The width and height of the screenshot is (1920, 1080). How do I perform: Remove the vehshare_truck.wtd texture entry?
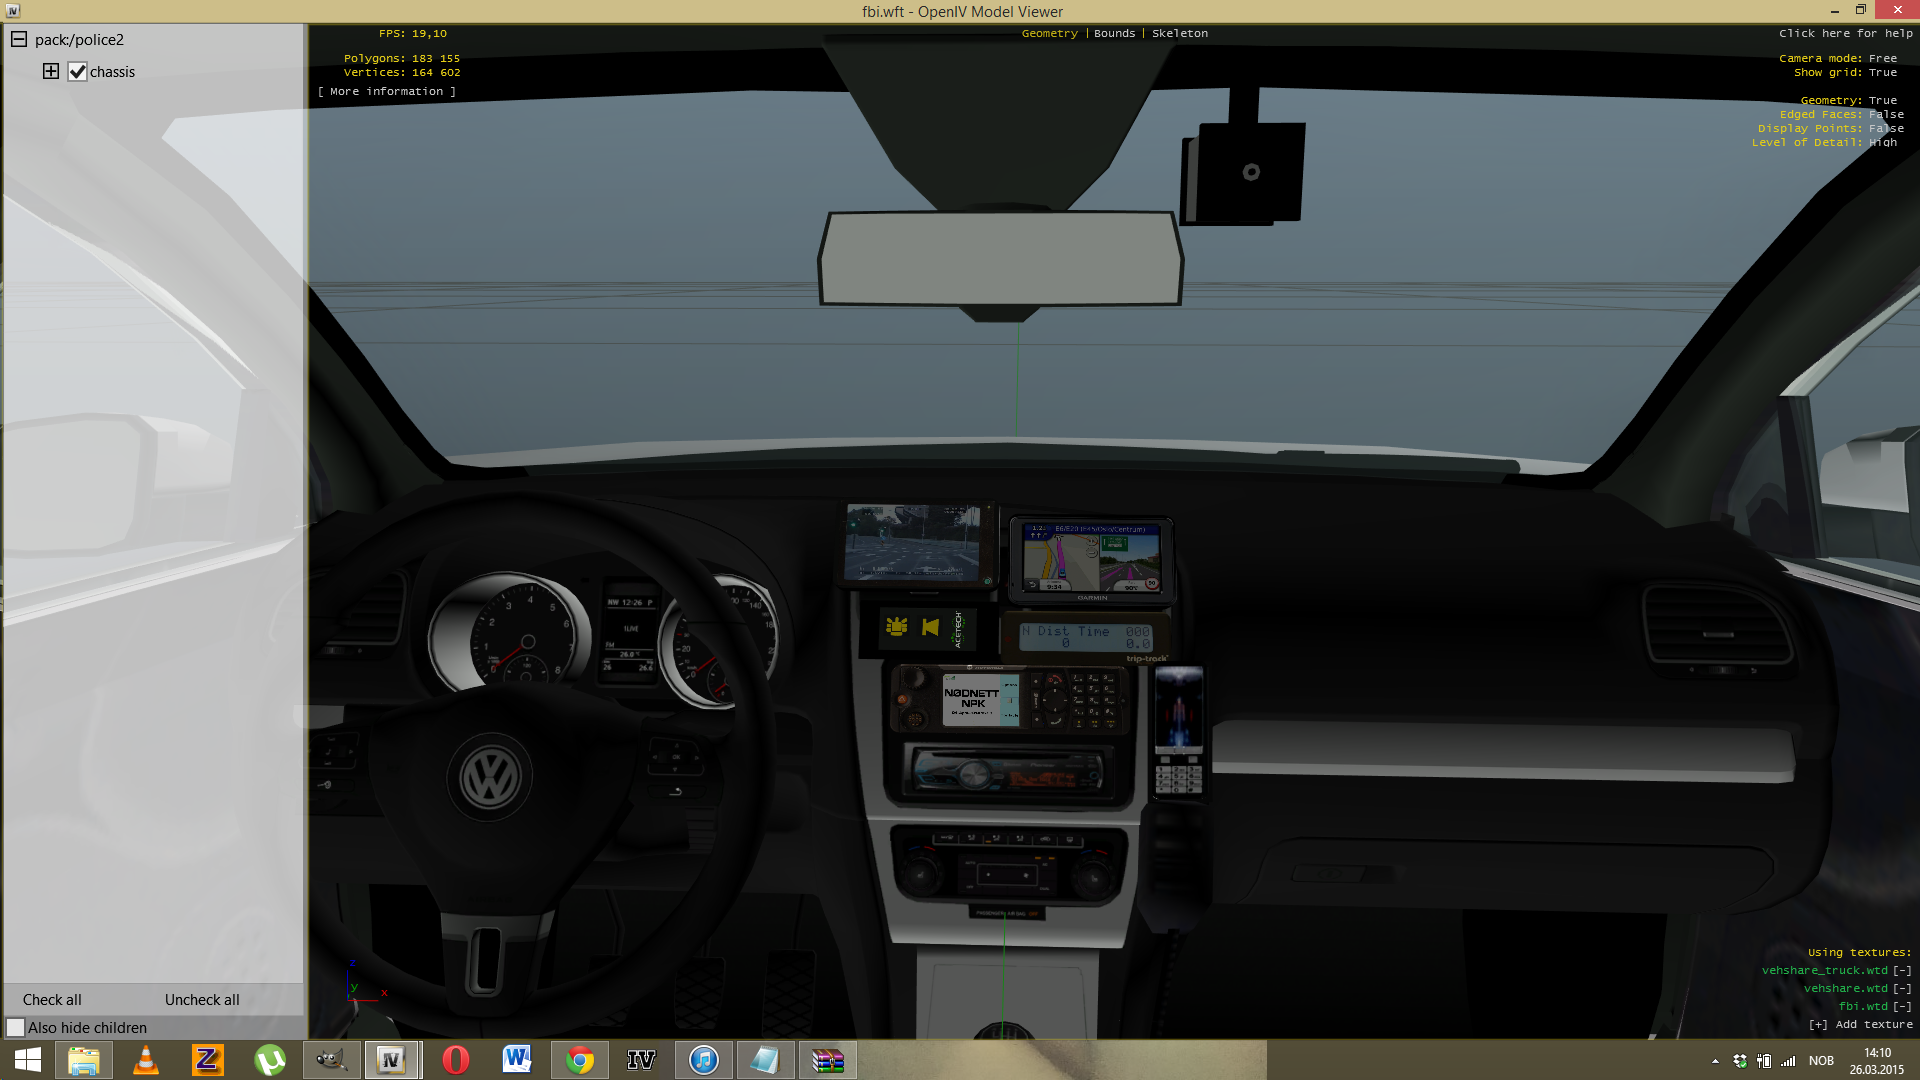[1902, 970]
